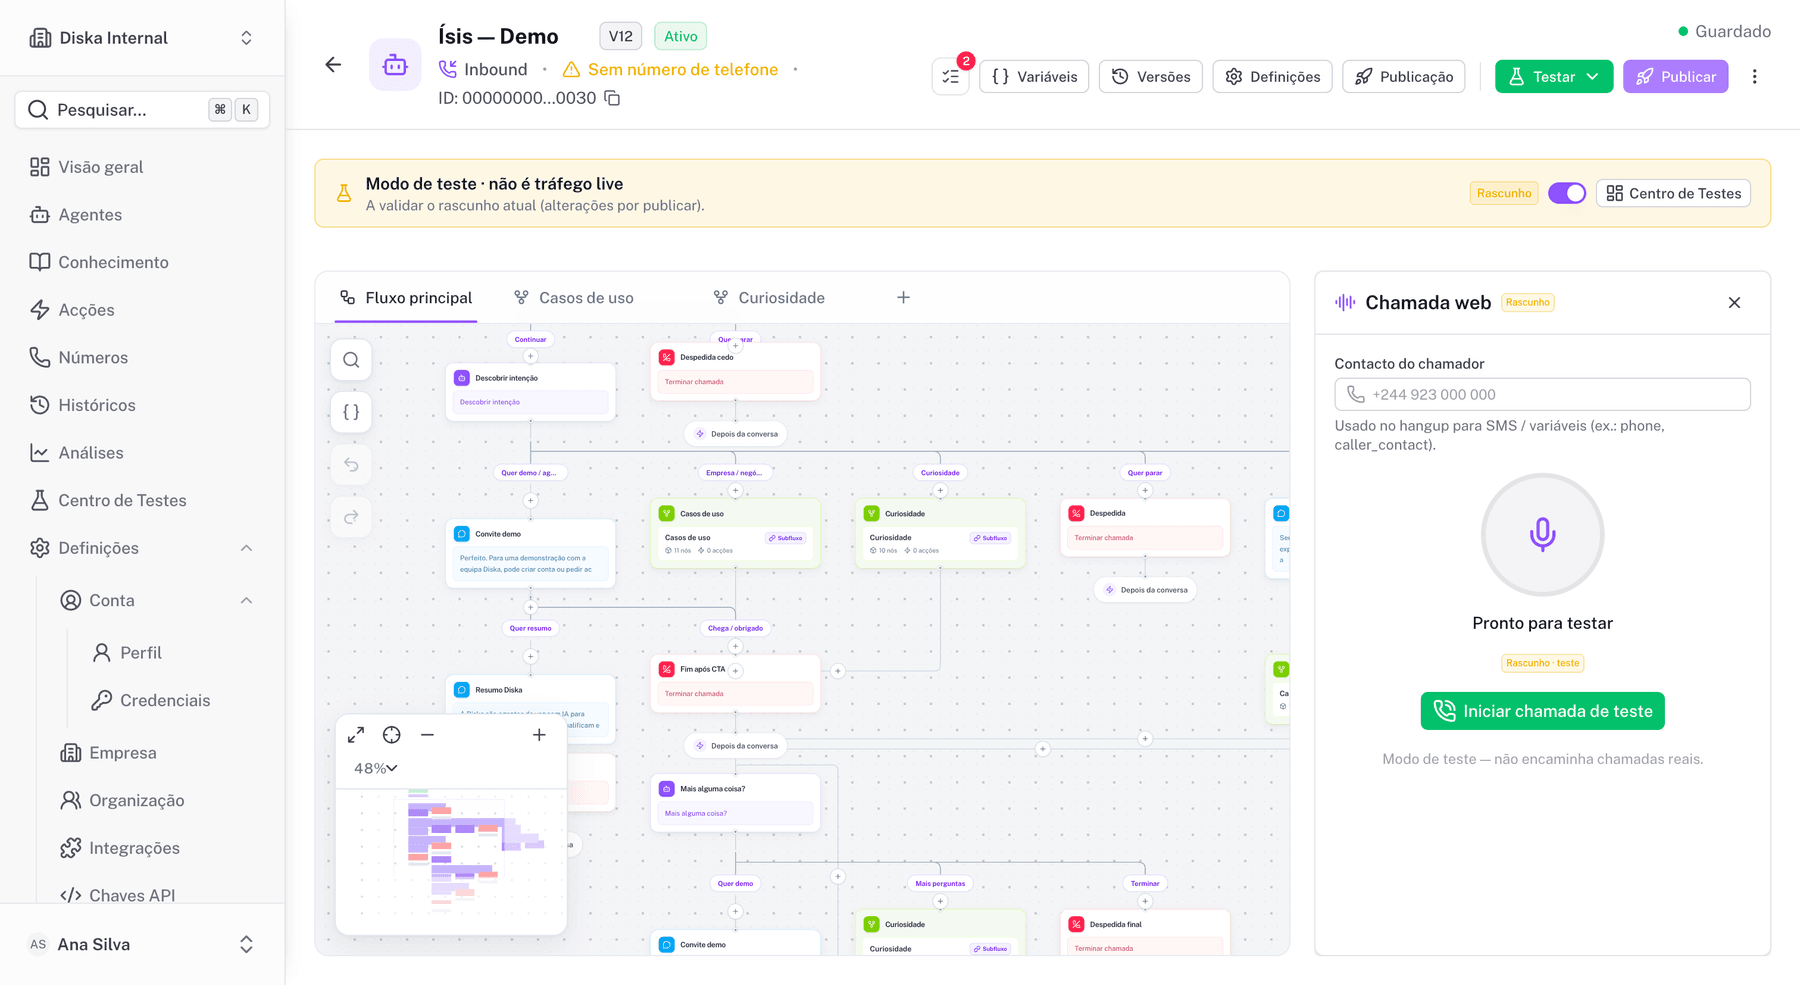The width and height of the screenshot is (1800, 985).
Task: Click the Pesquisar search field
Action: click(142, 110)
